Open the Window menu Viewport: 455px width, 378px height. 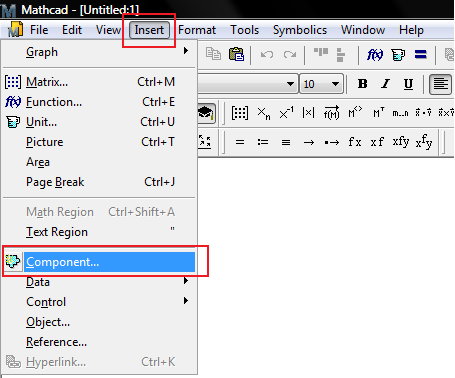click(x=363, y=30)
